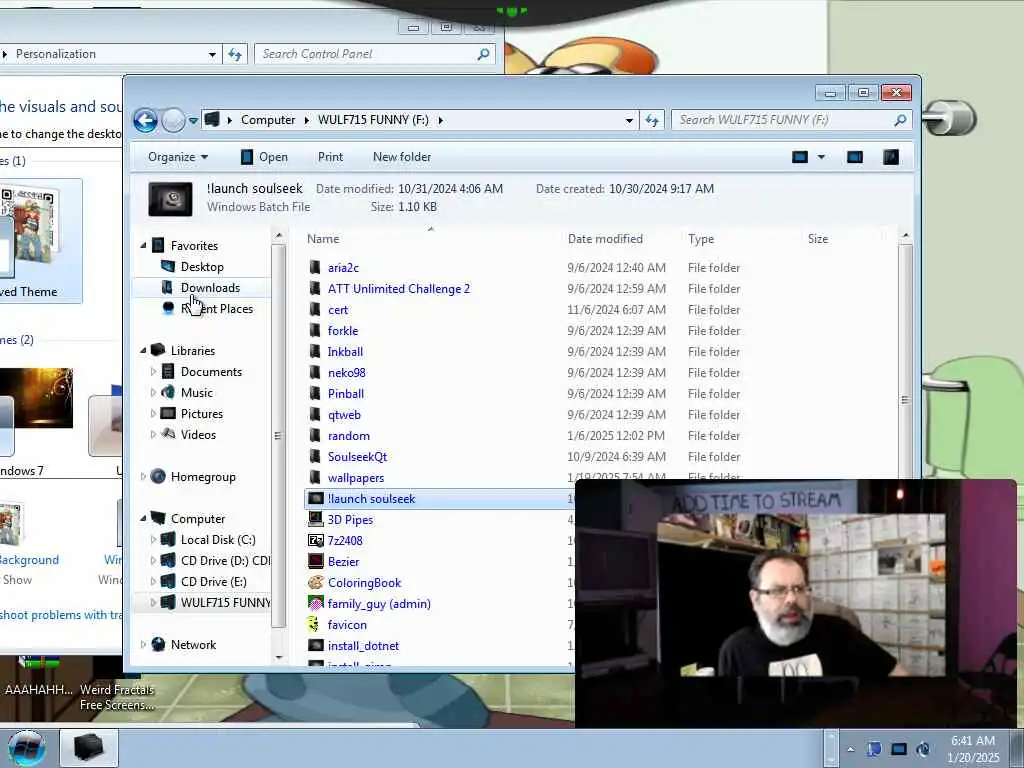The height and width of the screenshot is (768, 1024).
Task: Open address bar history dropdown in Explorer
Action: (x=629, y=120)
